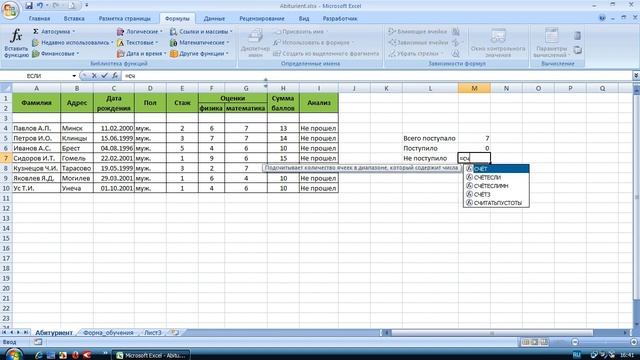Open the Логические functions list
Viewport: 640px width, 360px height.
point(140,31)
